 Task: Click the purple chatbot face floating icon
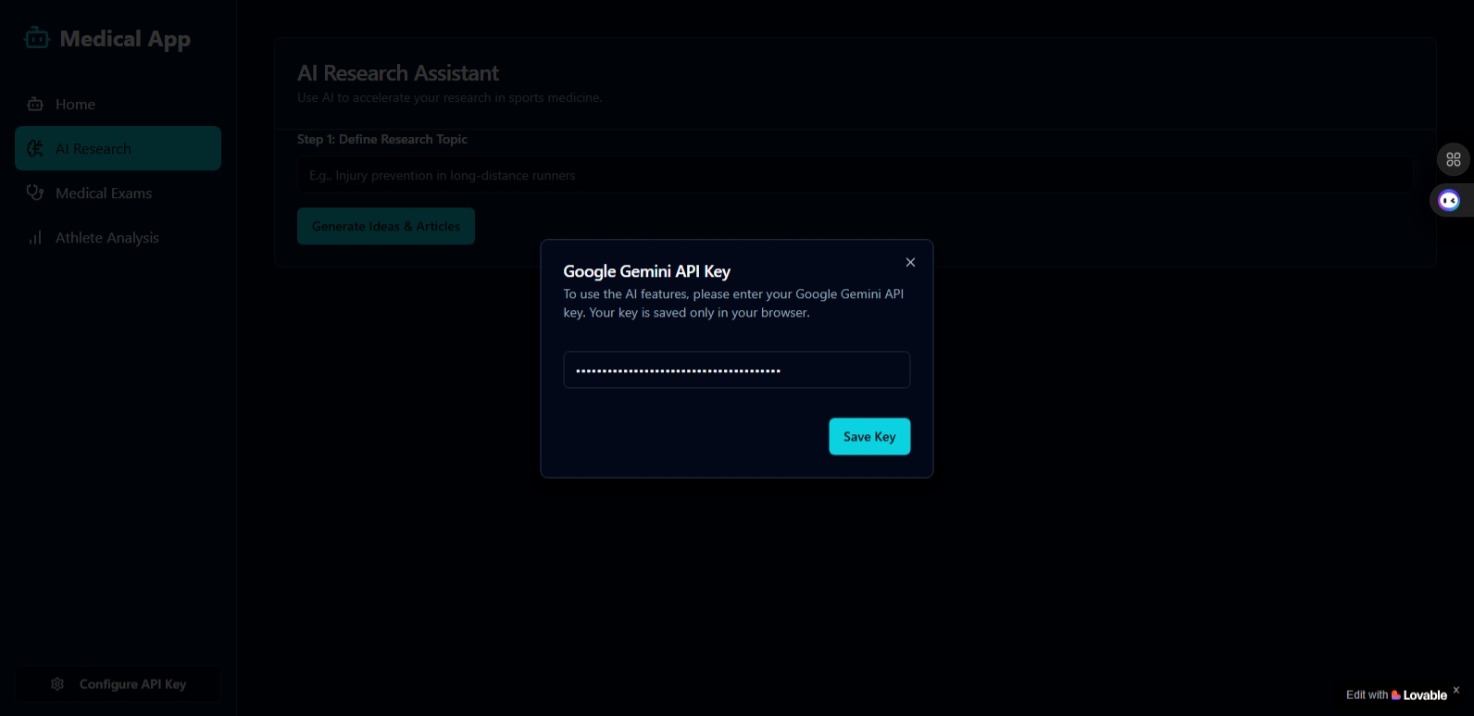coord(1449,201)
